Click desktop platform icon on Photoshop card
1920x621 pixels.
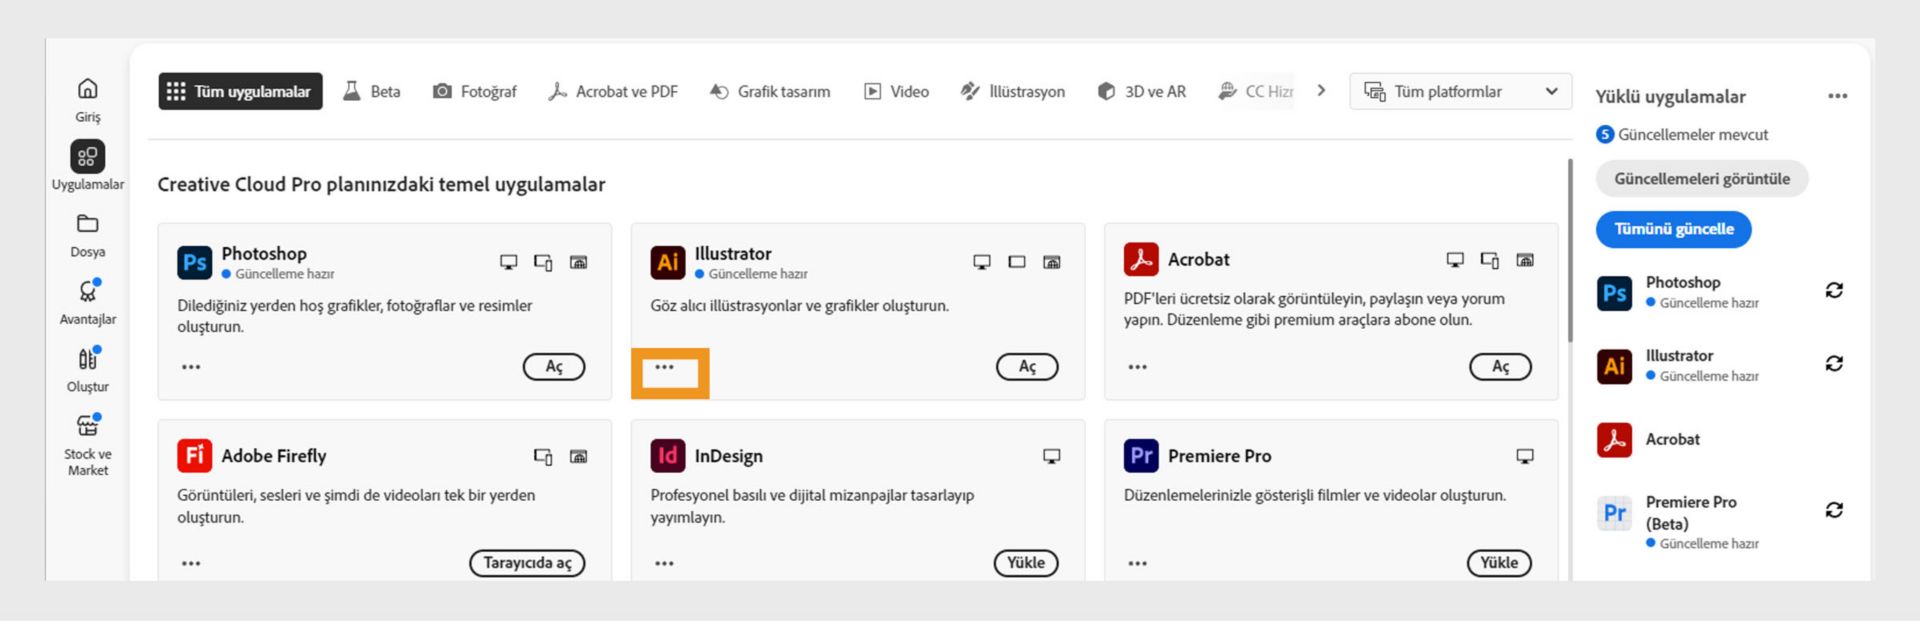[x=509, y=262]
